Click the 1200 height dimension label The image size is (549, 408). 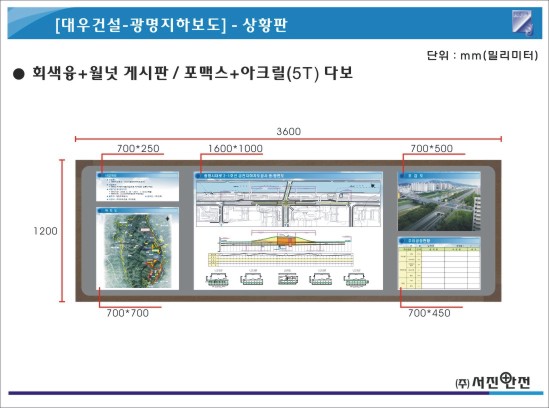(46, 231)
